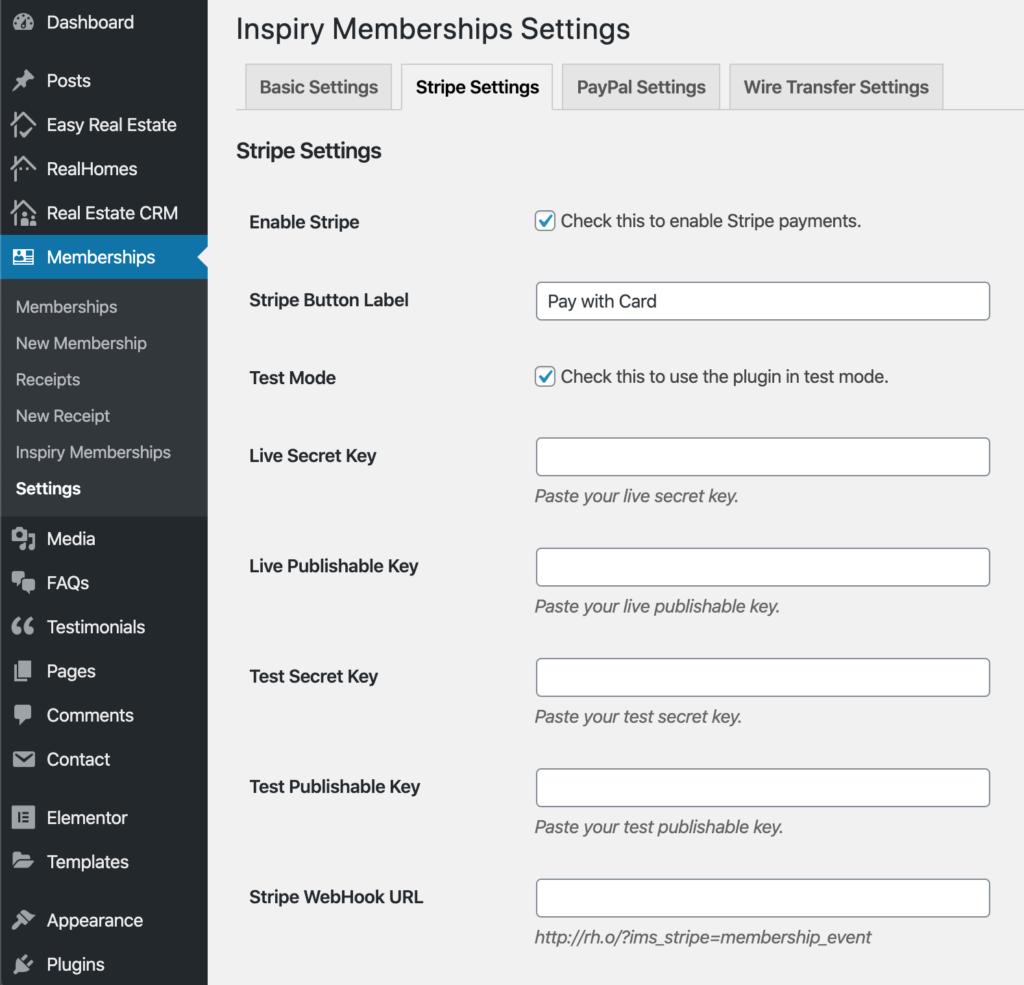Viewport: 1024px width, 985px height.
Task: Click the 'Paste your test secret key.' hint
Action: (638, 717)
